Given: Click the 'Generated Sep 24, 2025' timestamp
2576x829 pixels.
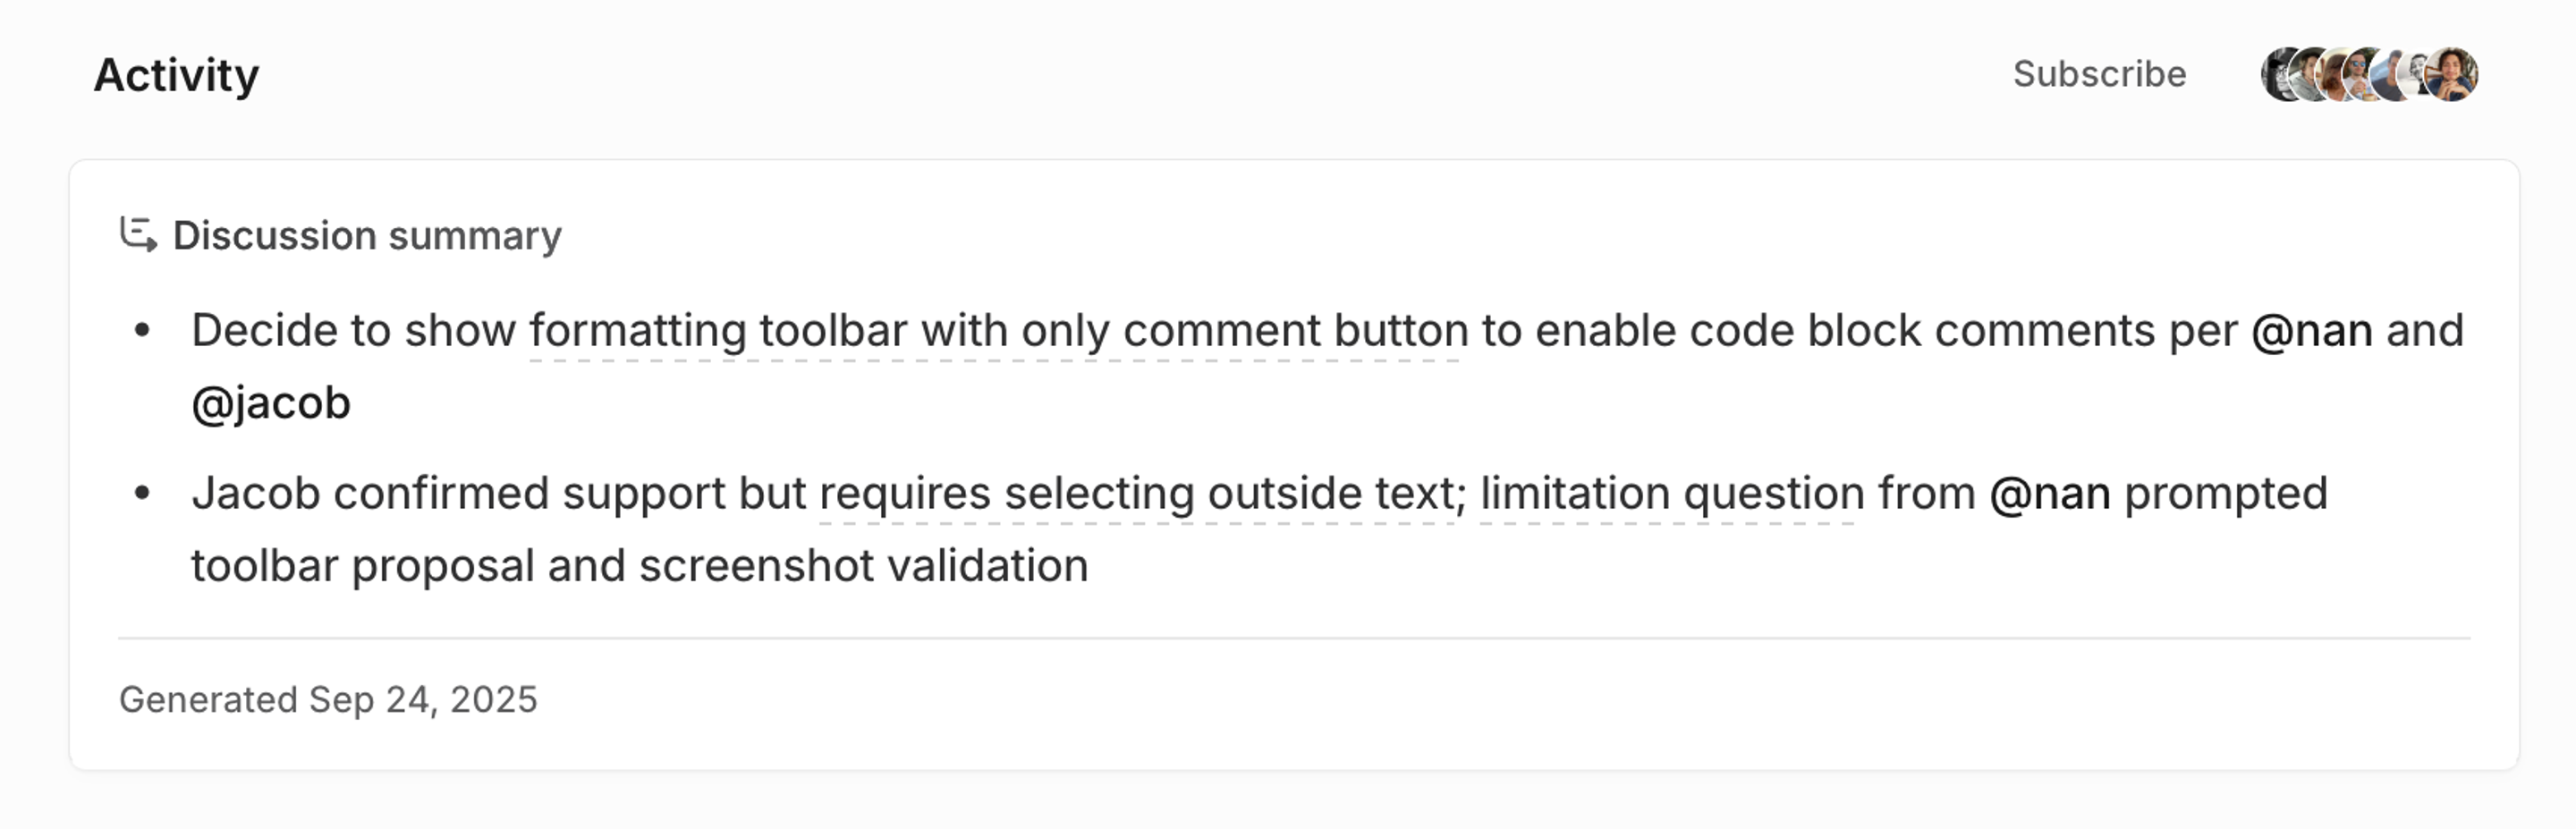Looking at the screenshot, I should [x=329, y=698].
